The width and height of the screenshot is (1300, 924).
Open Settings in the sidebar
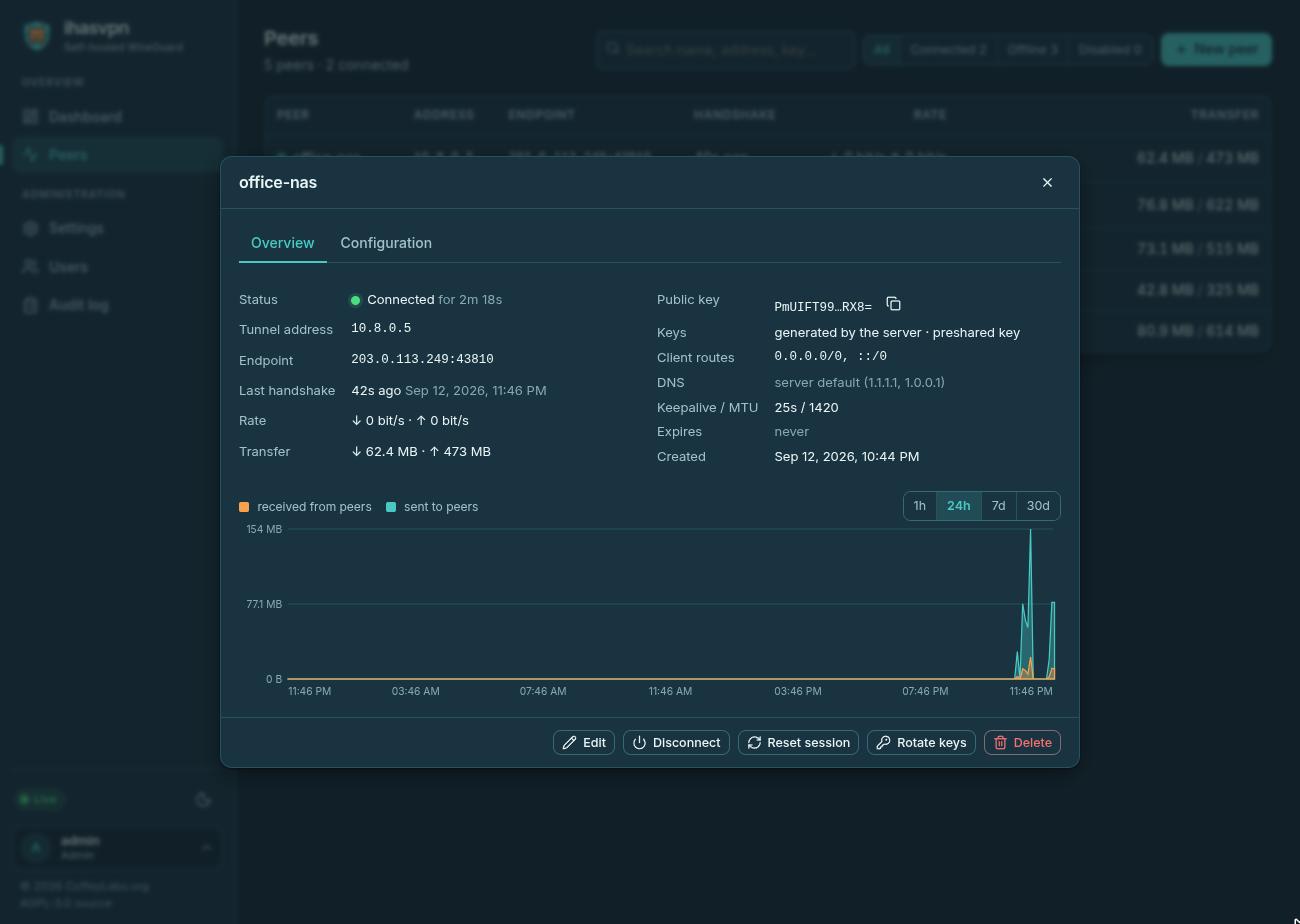(x=117, y=228)
